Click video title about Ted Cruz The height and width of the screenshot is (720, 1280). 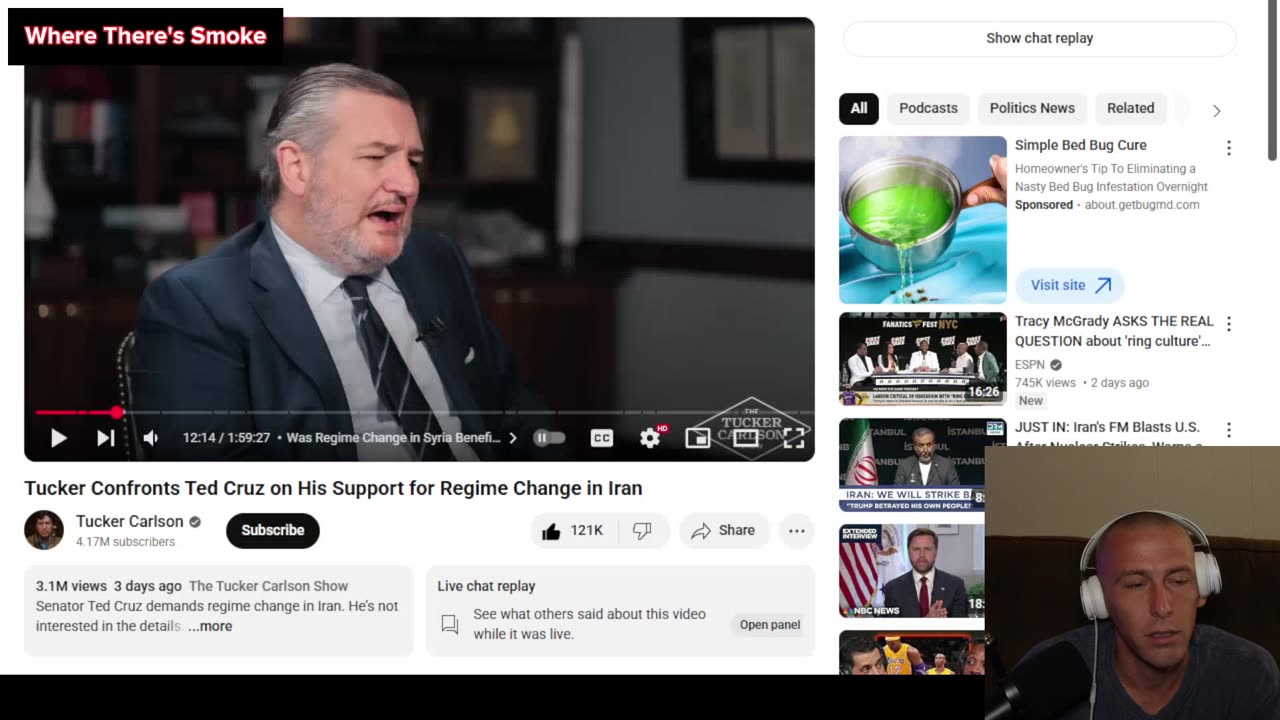333,488
